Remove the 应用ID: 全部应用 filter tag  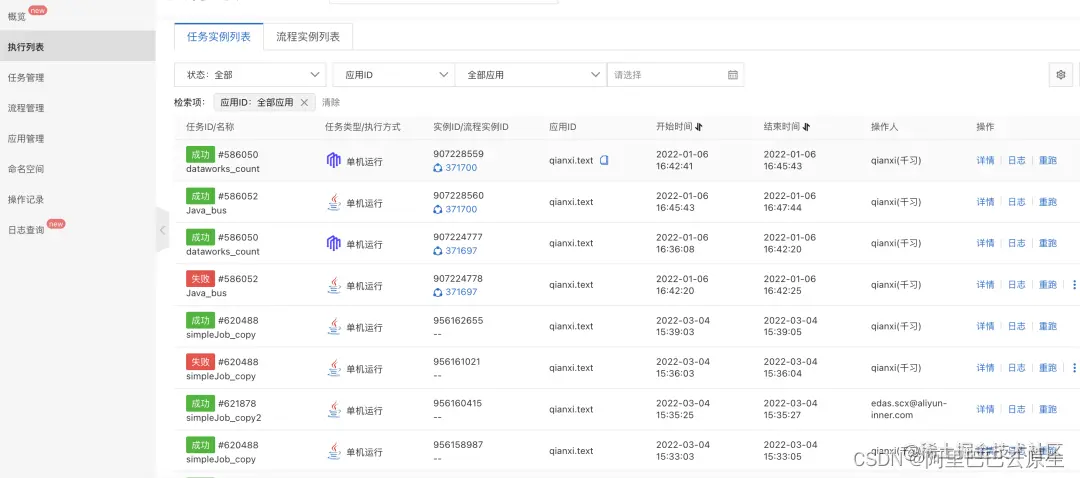[304, 102]
